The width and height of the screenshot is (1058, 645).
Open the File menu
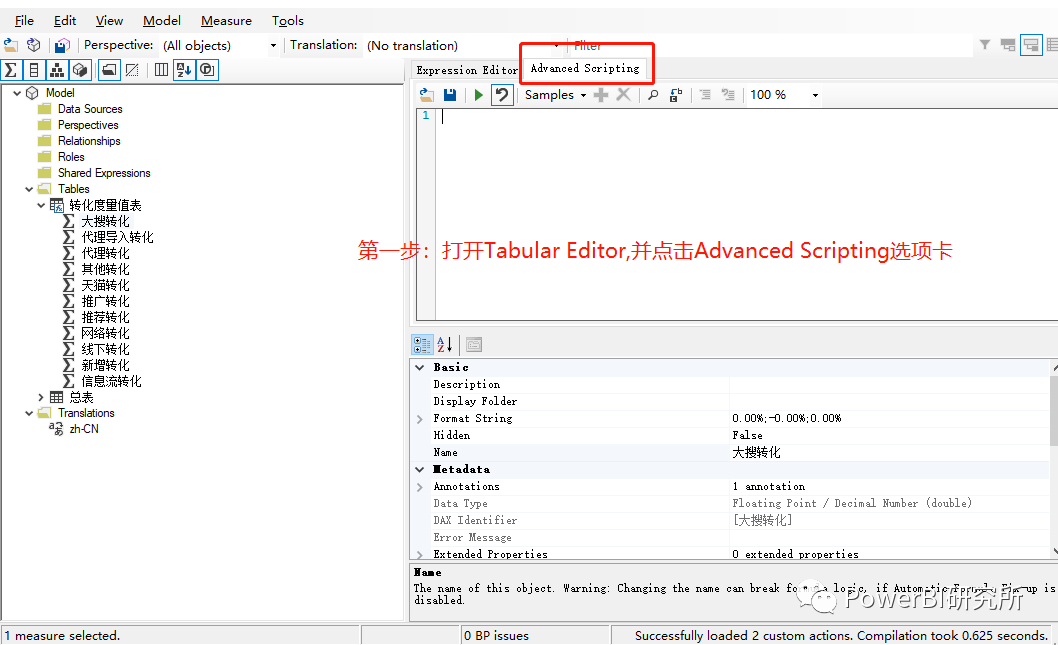coord(24,21)
